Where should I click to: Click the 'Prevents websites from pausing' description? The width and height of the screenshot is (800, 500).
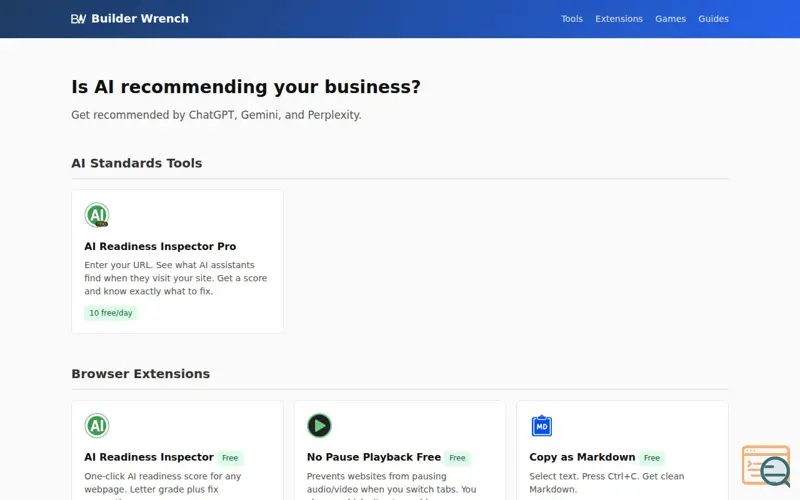(x=391, y=486)
